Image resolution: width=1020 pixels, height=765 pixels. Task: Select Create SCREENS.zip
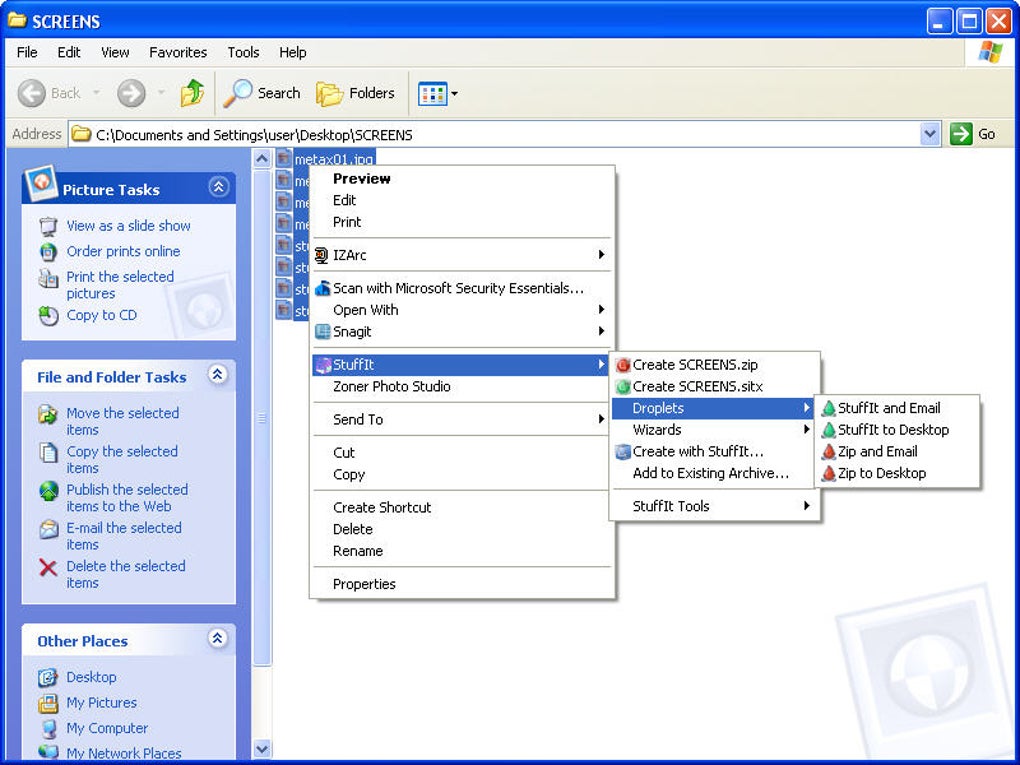coord(714,365)
